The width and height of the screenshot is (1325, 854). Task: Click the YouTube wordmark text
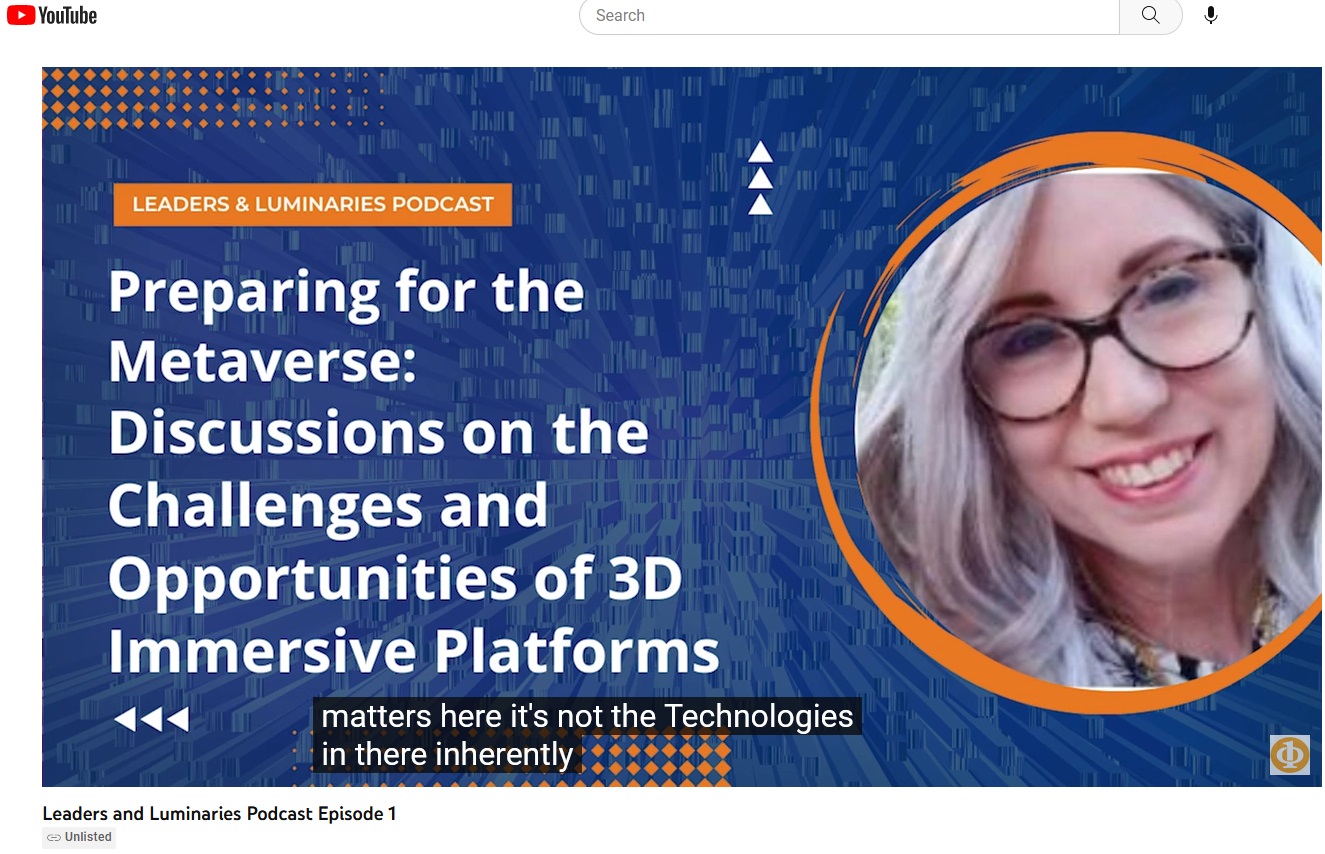coord(68,15)
